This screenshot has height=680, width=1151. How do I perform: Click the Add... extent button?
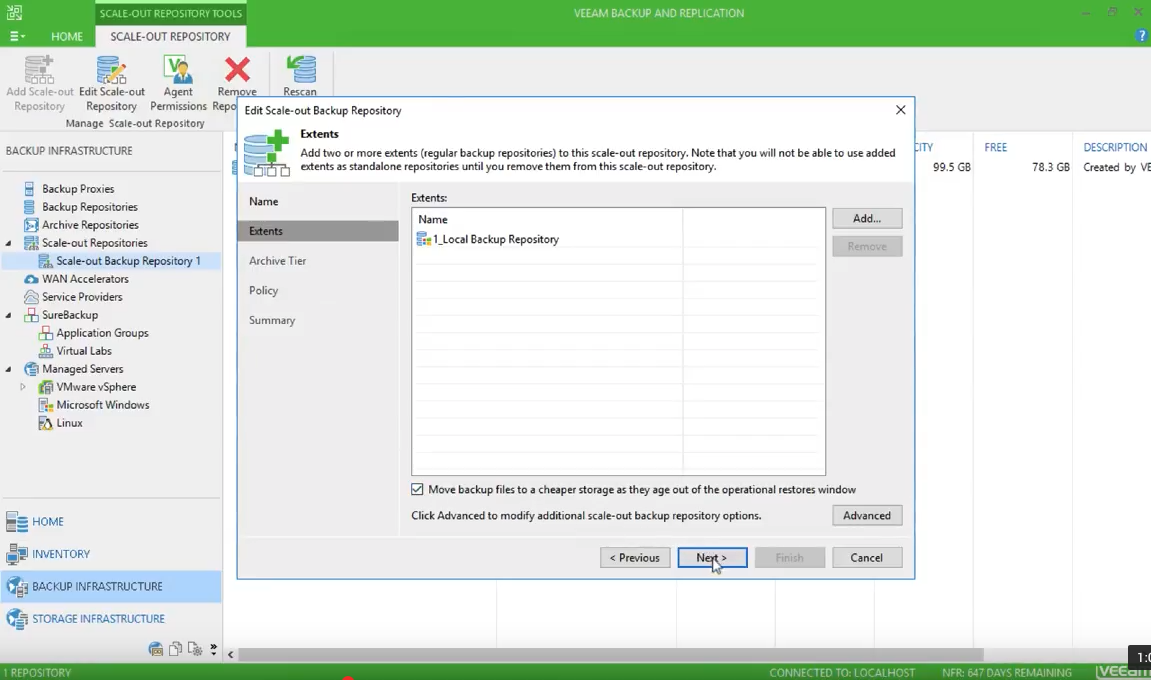click(867, 218)
